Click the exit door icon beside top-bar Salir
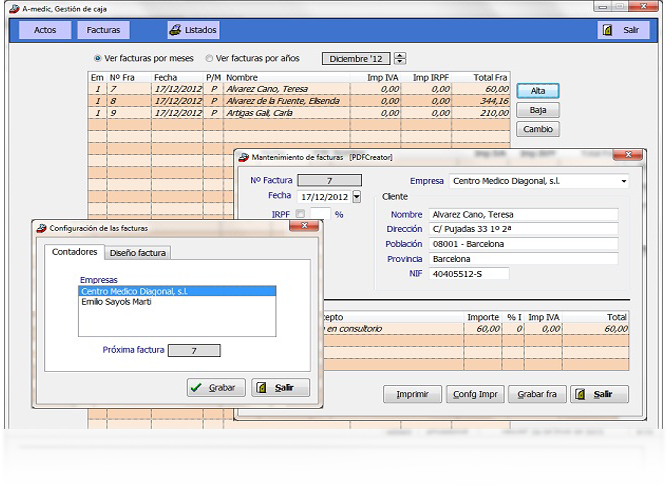This screenshot has height=489, width=668. (607, 30)
